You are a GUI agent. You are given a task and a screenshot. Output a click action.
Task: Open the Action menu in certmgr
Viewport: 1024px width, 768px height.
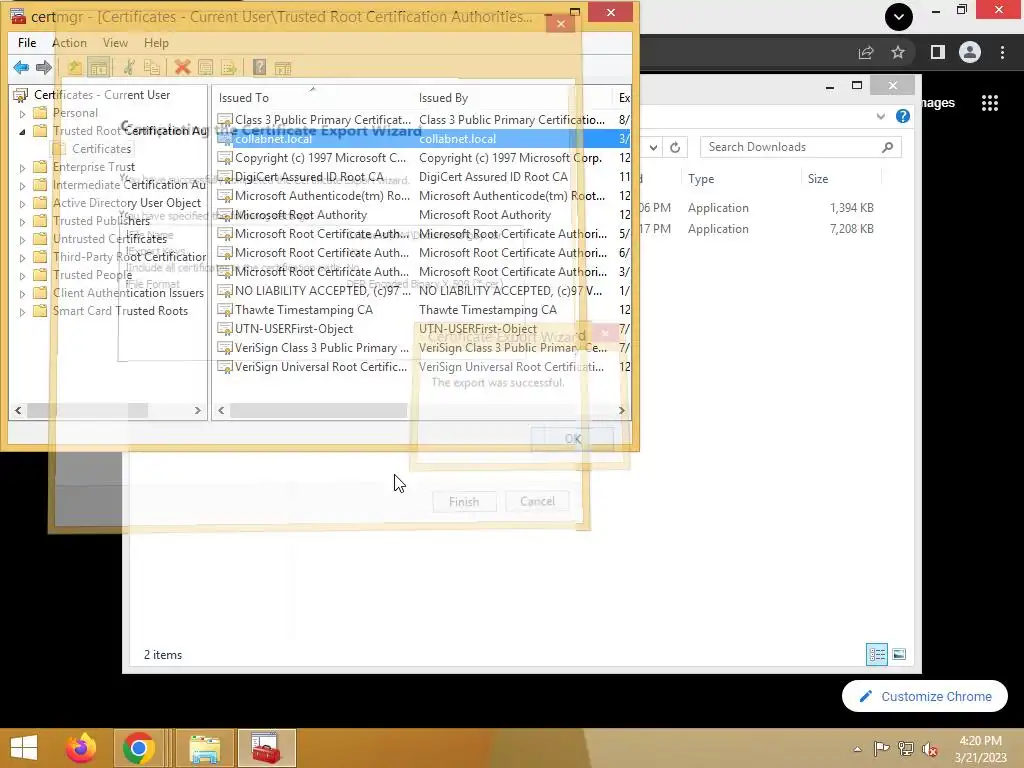pyautogui.click(x=69, y=42)
